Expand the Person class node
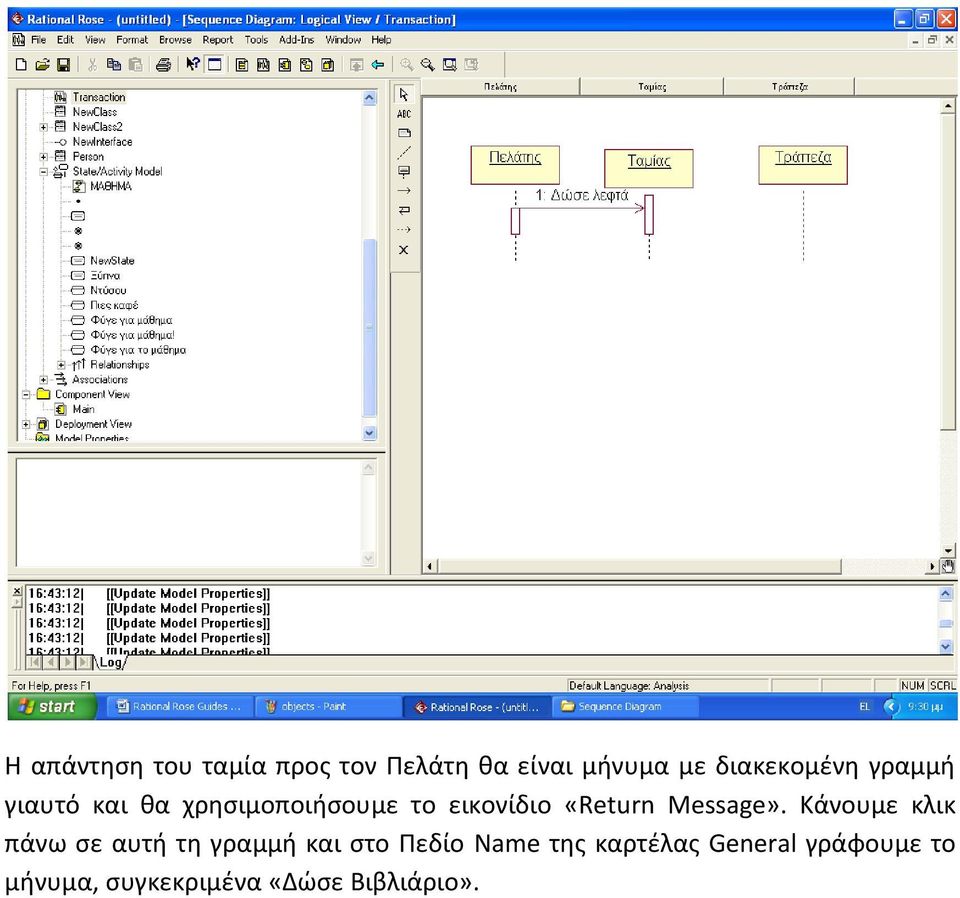The height and width of the screenshot is (898, 960). coord(43,157)
